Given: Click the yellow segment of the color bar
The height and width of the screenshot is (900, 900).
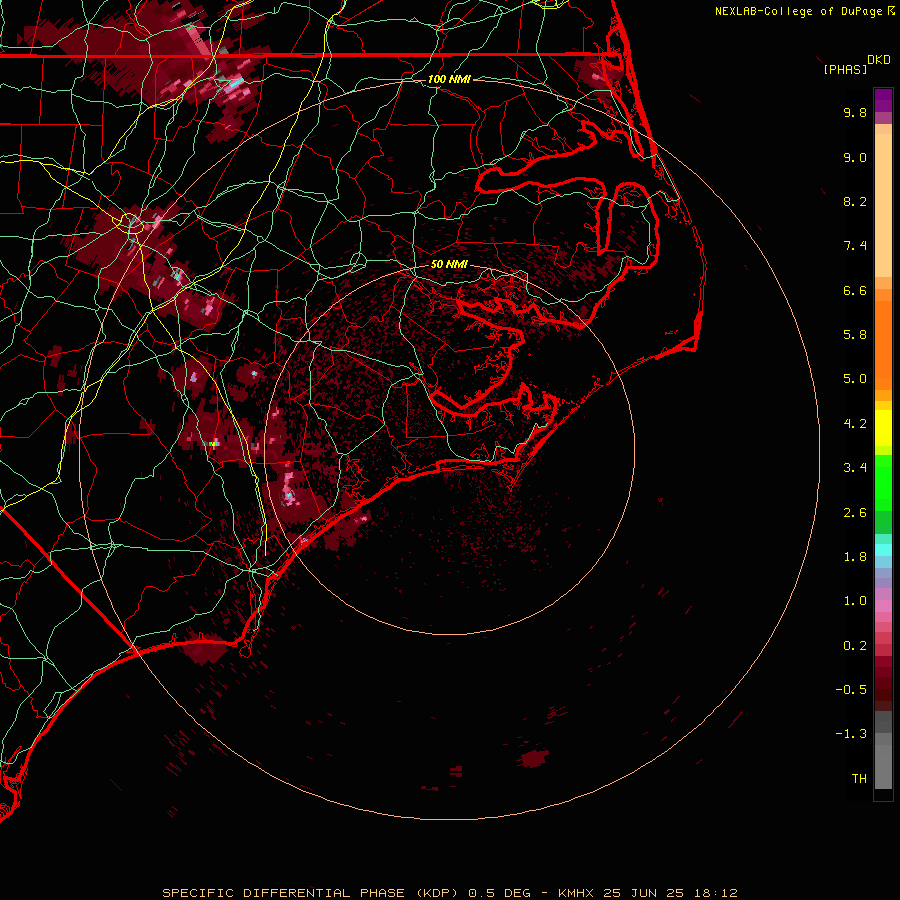Looking at the screenshot, I should click(883, 428).
